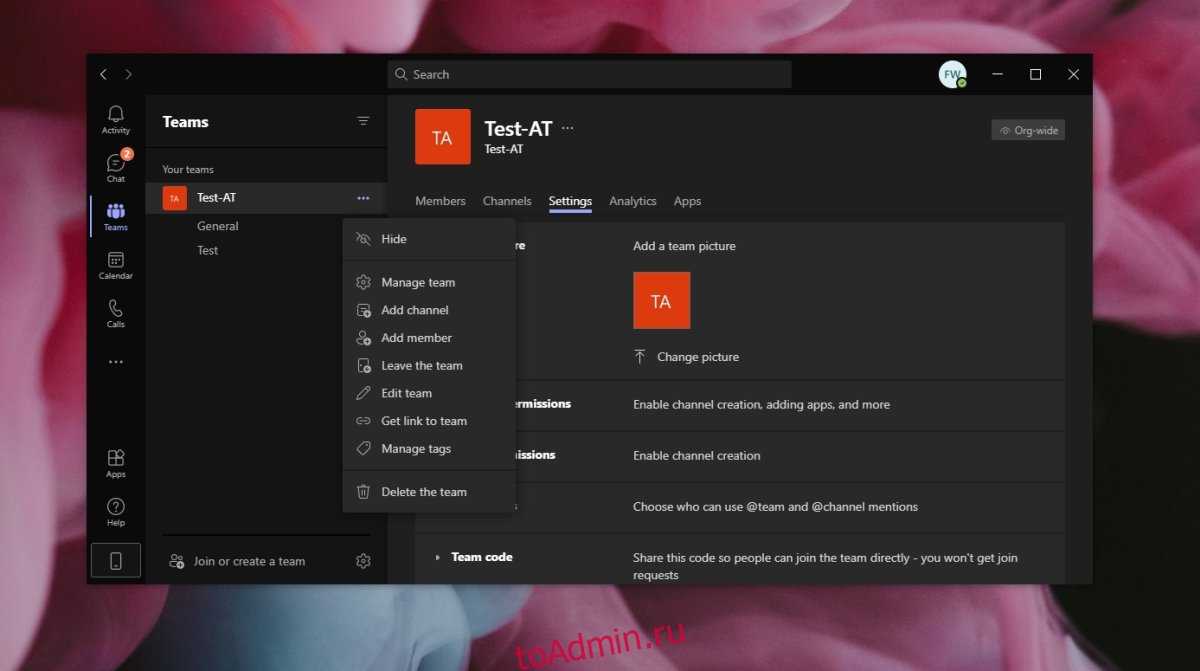Click Join or create a team
The image size is (1200, 671).
(x=248, y=561)
